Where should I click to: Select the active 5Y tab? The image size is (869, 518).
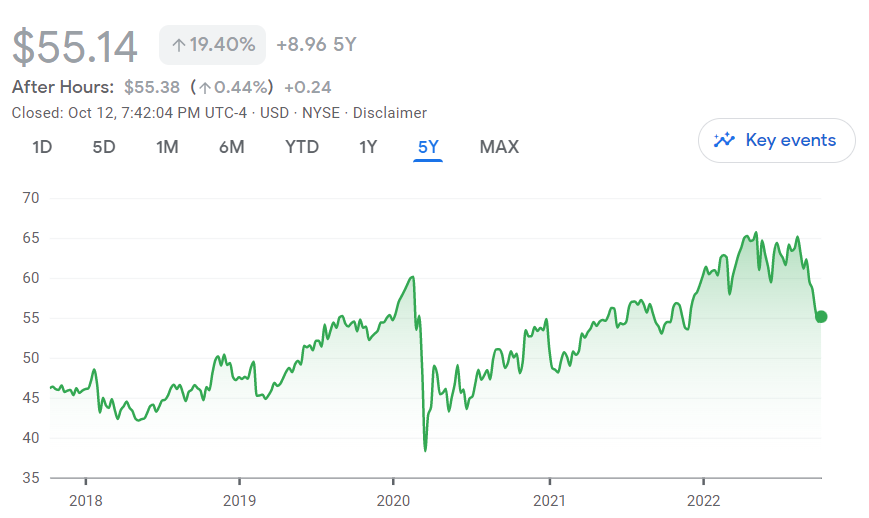428,147
